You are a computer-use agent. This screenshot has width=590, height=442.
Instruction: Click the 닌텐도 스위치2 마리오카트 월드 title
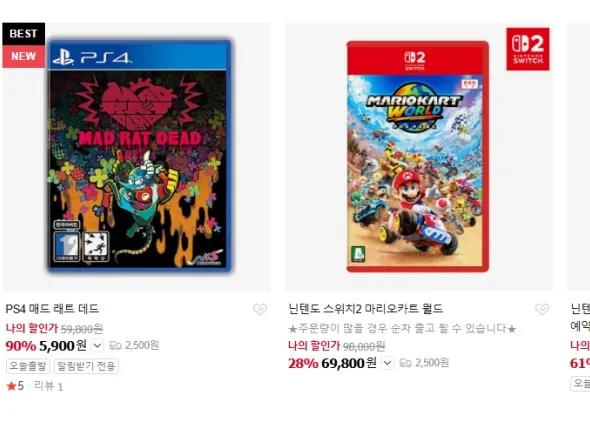(x=365, y=309)
